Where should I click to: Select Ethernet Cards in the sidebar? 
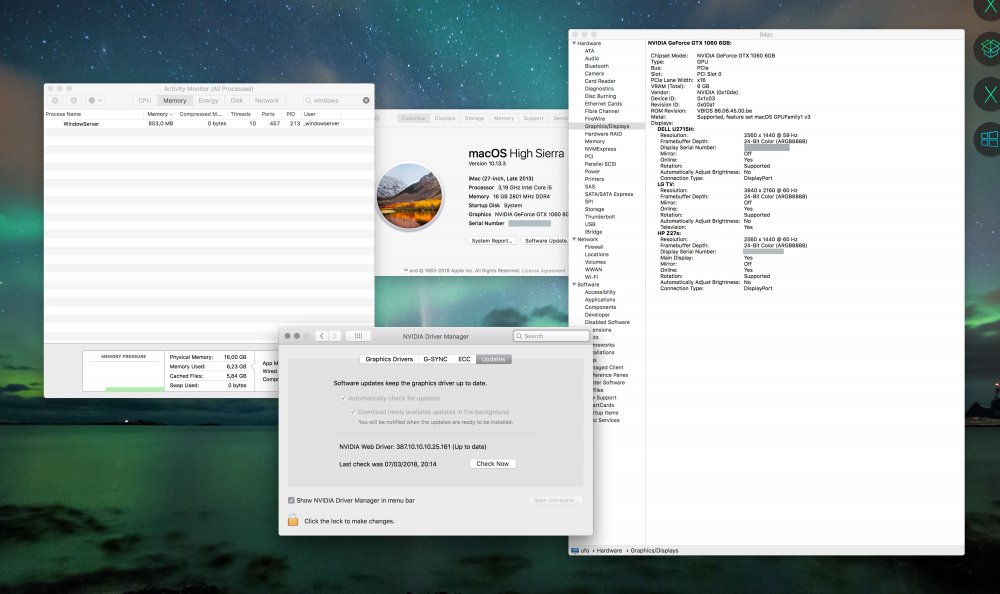(x=603, y=103)
